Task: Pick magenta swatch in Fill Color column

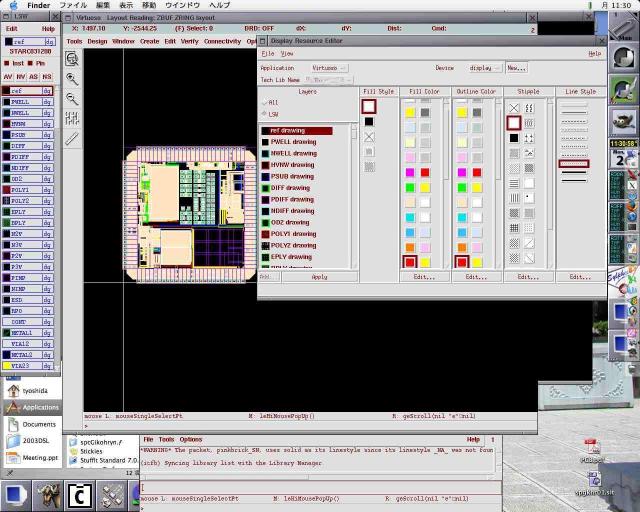Action: 410,172
